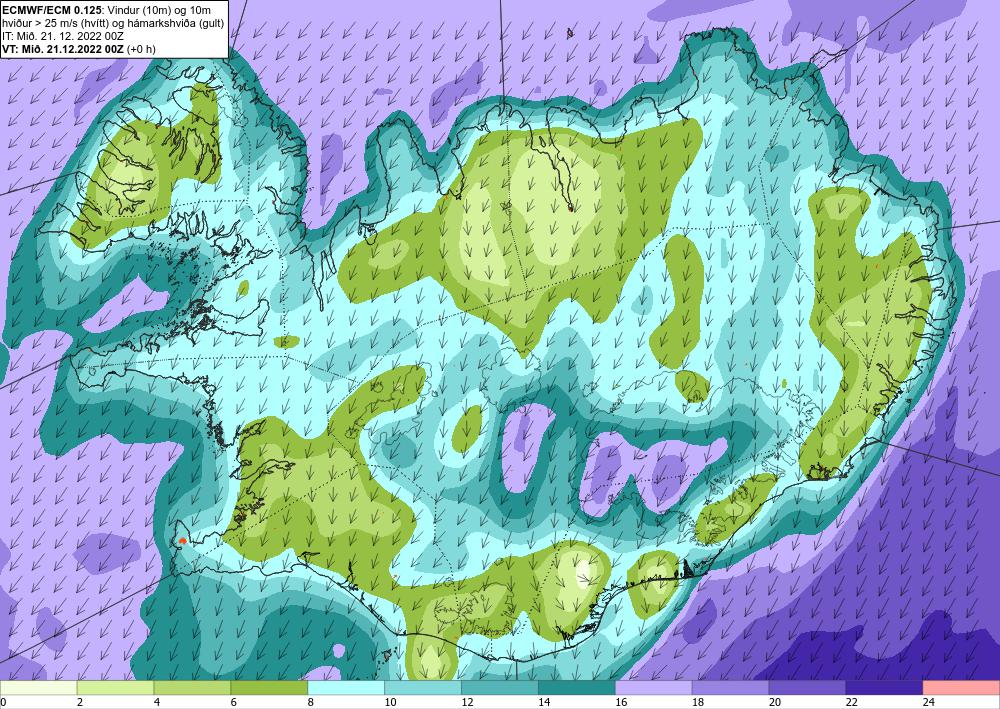Click the 14–16 m/s dark teal legend swatch
The width and height of the screenshot is (1000, 709).
[x=577, y=689]
